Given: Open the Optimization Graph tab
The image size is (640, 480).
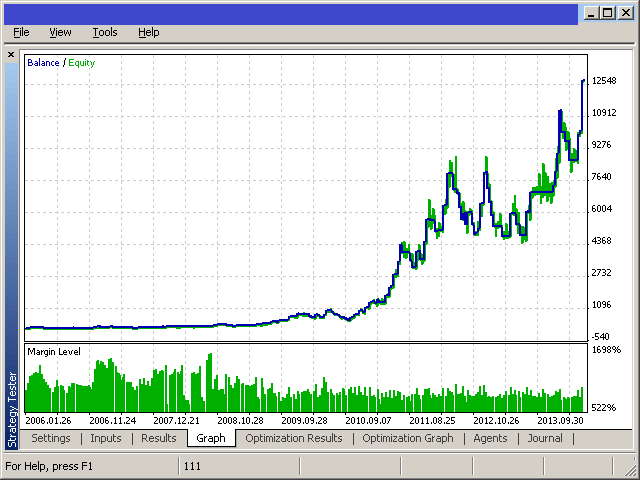Looking at the screenshot, I should pos(408,438).
